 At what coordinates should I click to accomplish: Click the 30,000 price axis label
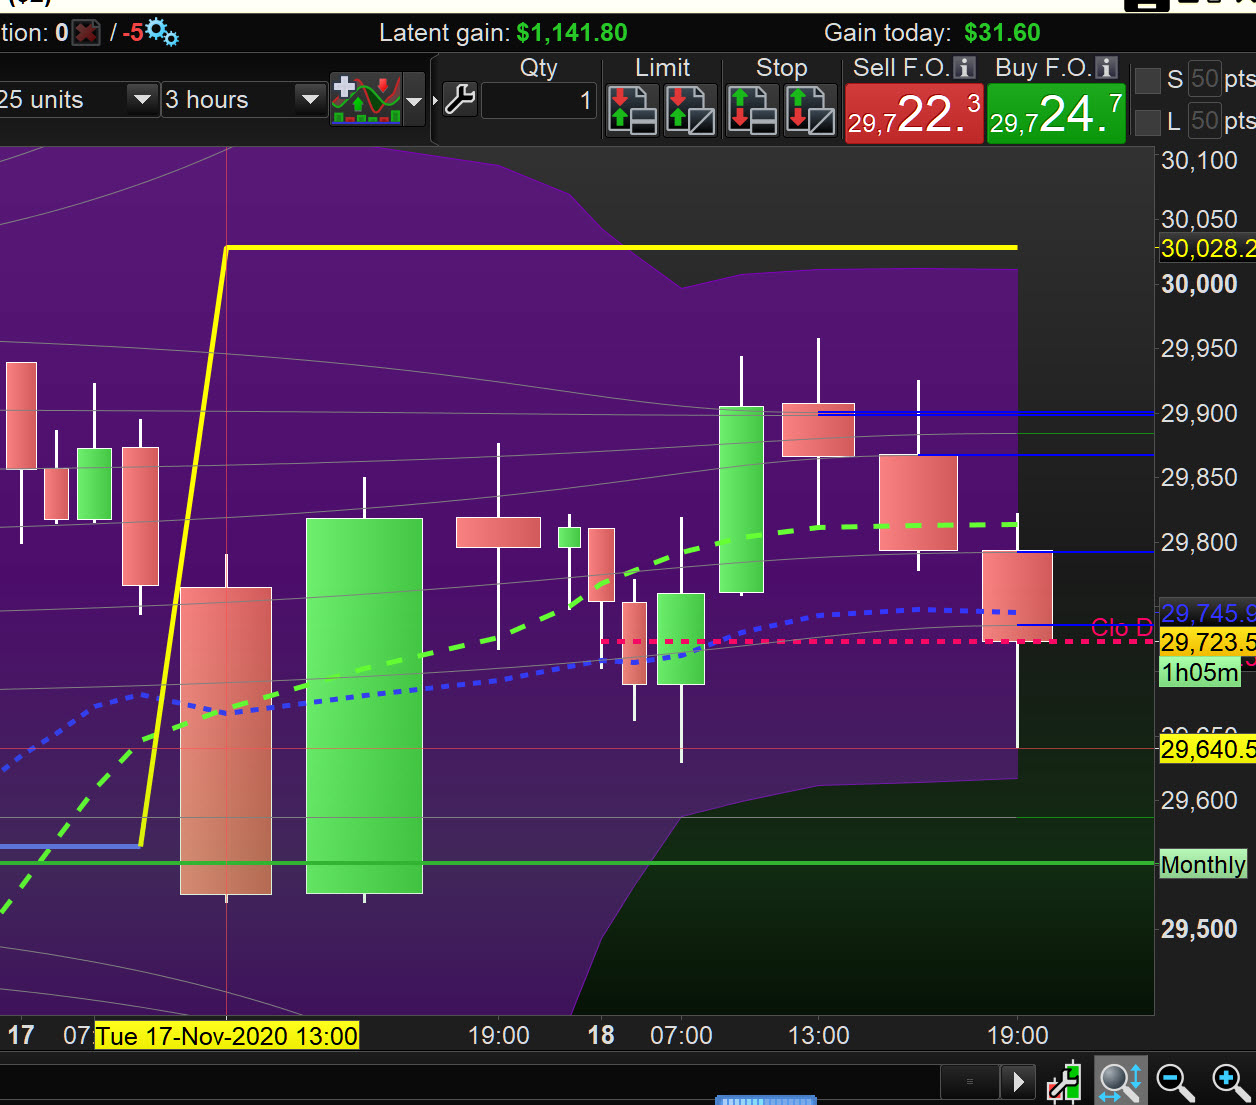click(x=1199, y=284)
